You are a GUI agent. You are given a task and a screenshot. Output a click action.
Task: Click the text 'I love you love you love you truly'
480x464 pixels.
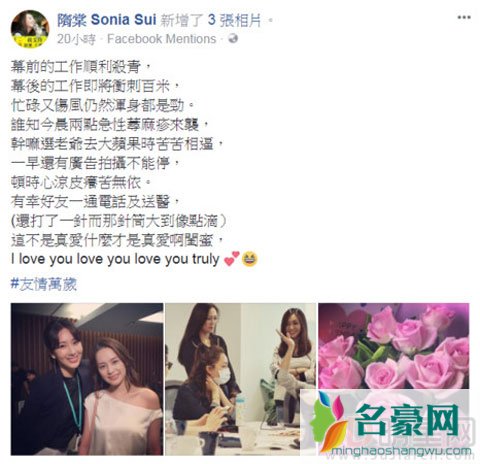[115, 259]
